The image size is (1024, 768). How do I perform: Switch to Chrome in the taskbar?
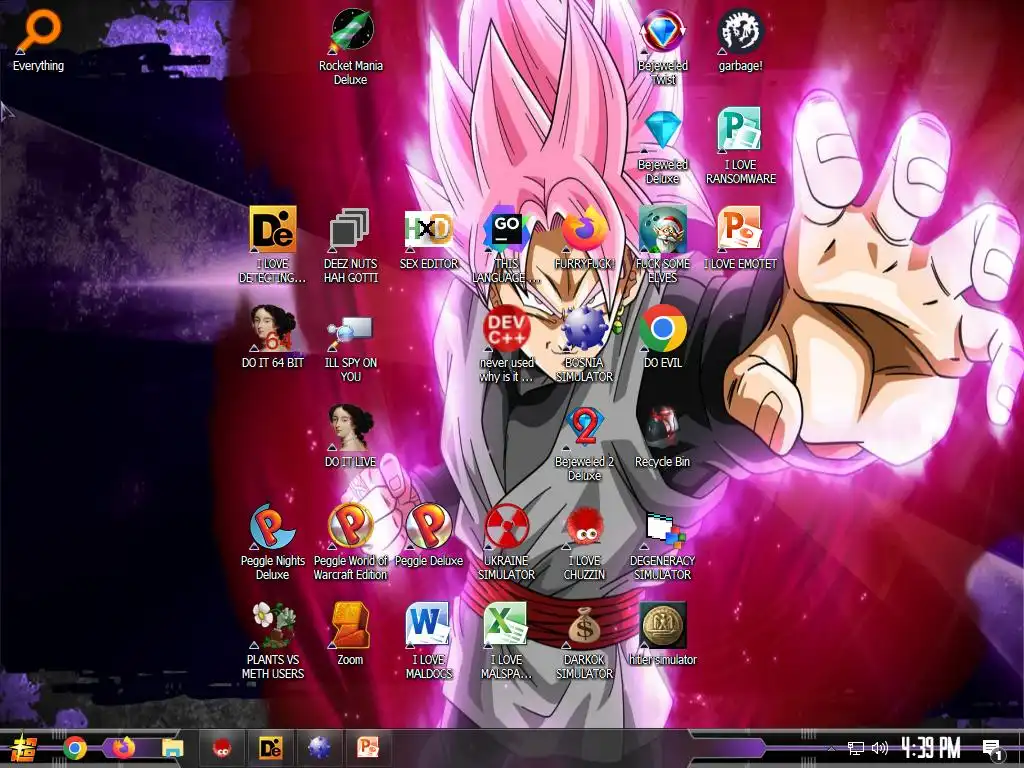coord(74,748)
